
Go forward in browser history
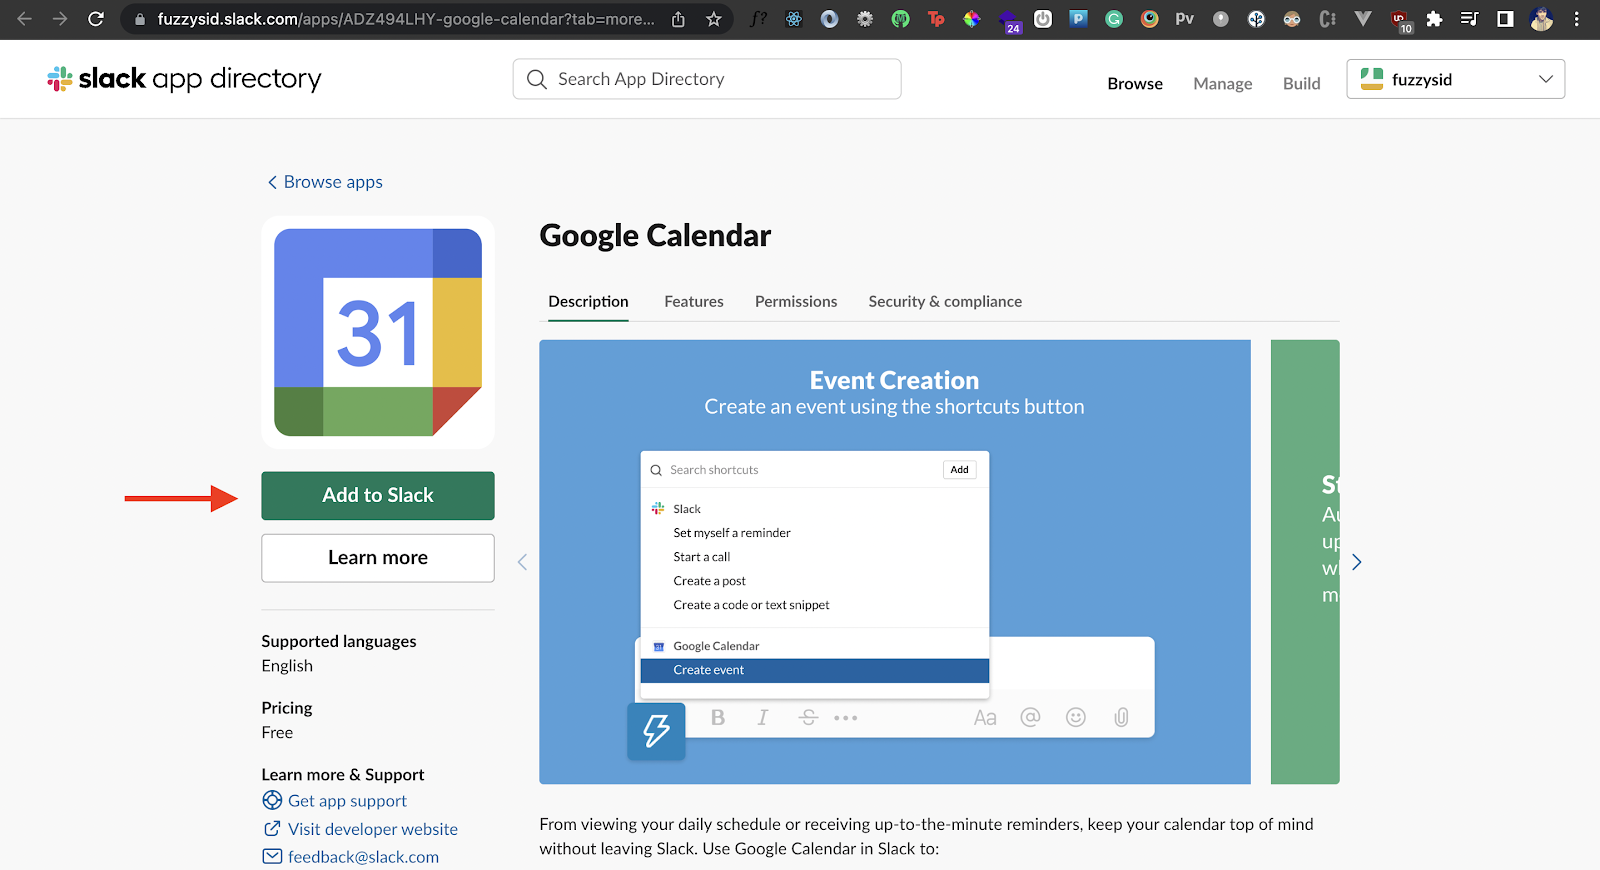tap(60, 19)
